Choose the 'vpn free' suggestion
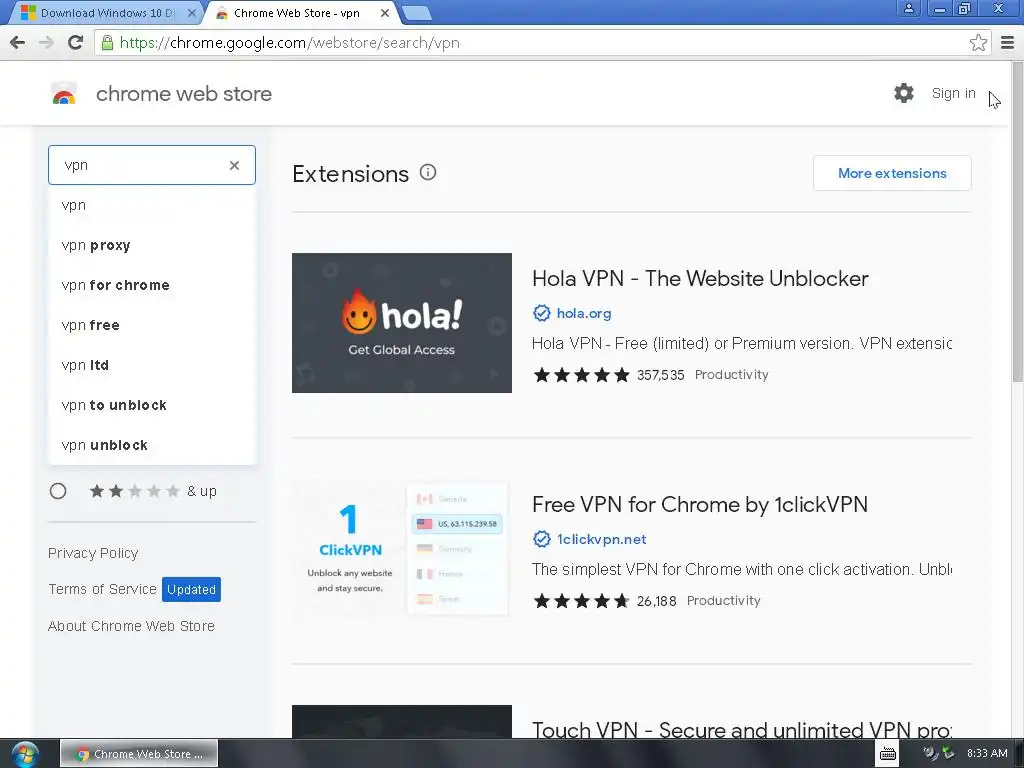This screenshot has height=768, width=1024. pos(152,325)
